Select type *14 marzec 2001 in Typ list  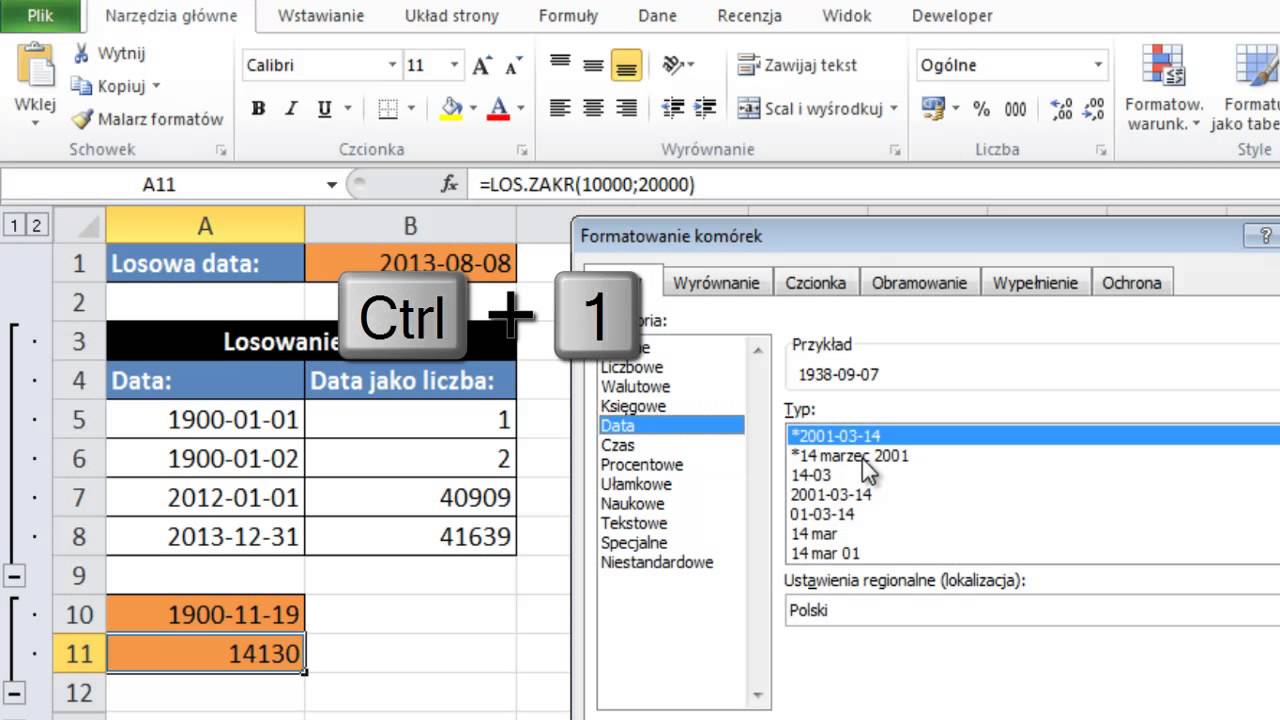849,456
